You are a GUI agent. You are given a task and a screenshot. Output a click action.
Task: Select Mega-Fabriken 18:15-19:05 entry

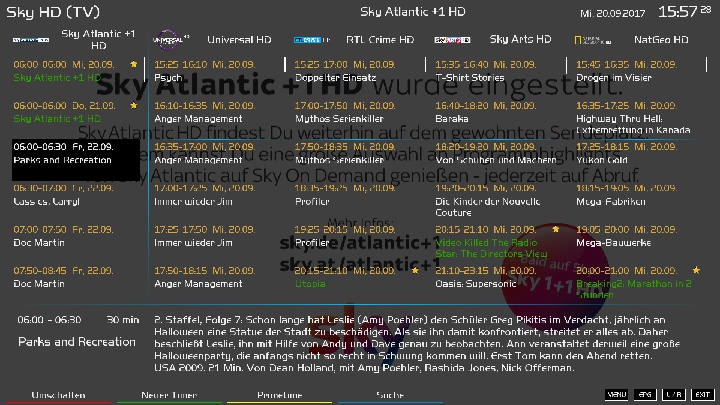point(639,195)
